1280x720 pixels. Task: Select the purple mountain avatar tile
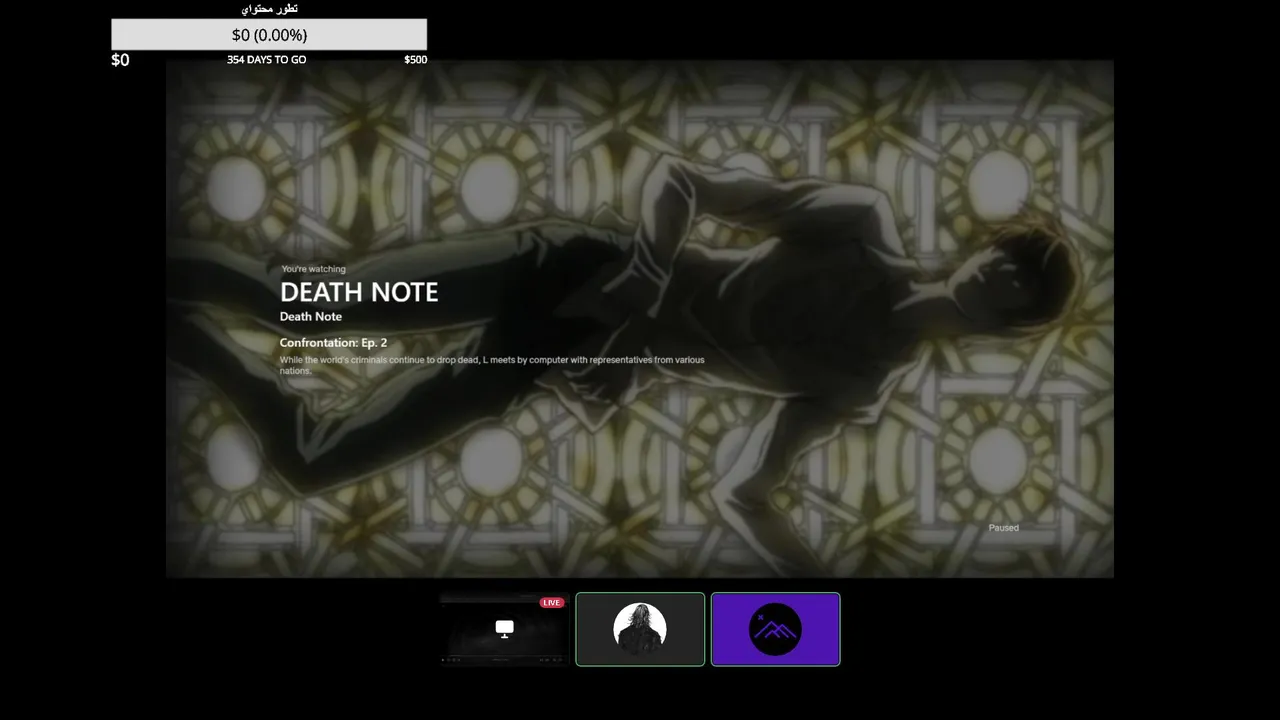click(x=776, y=629)
